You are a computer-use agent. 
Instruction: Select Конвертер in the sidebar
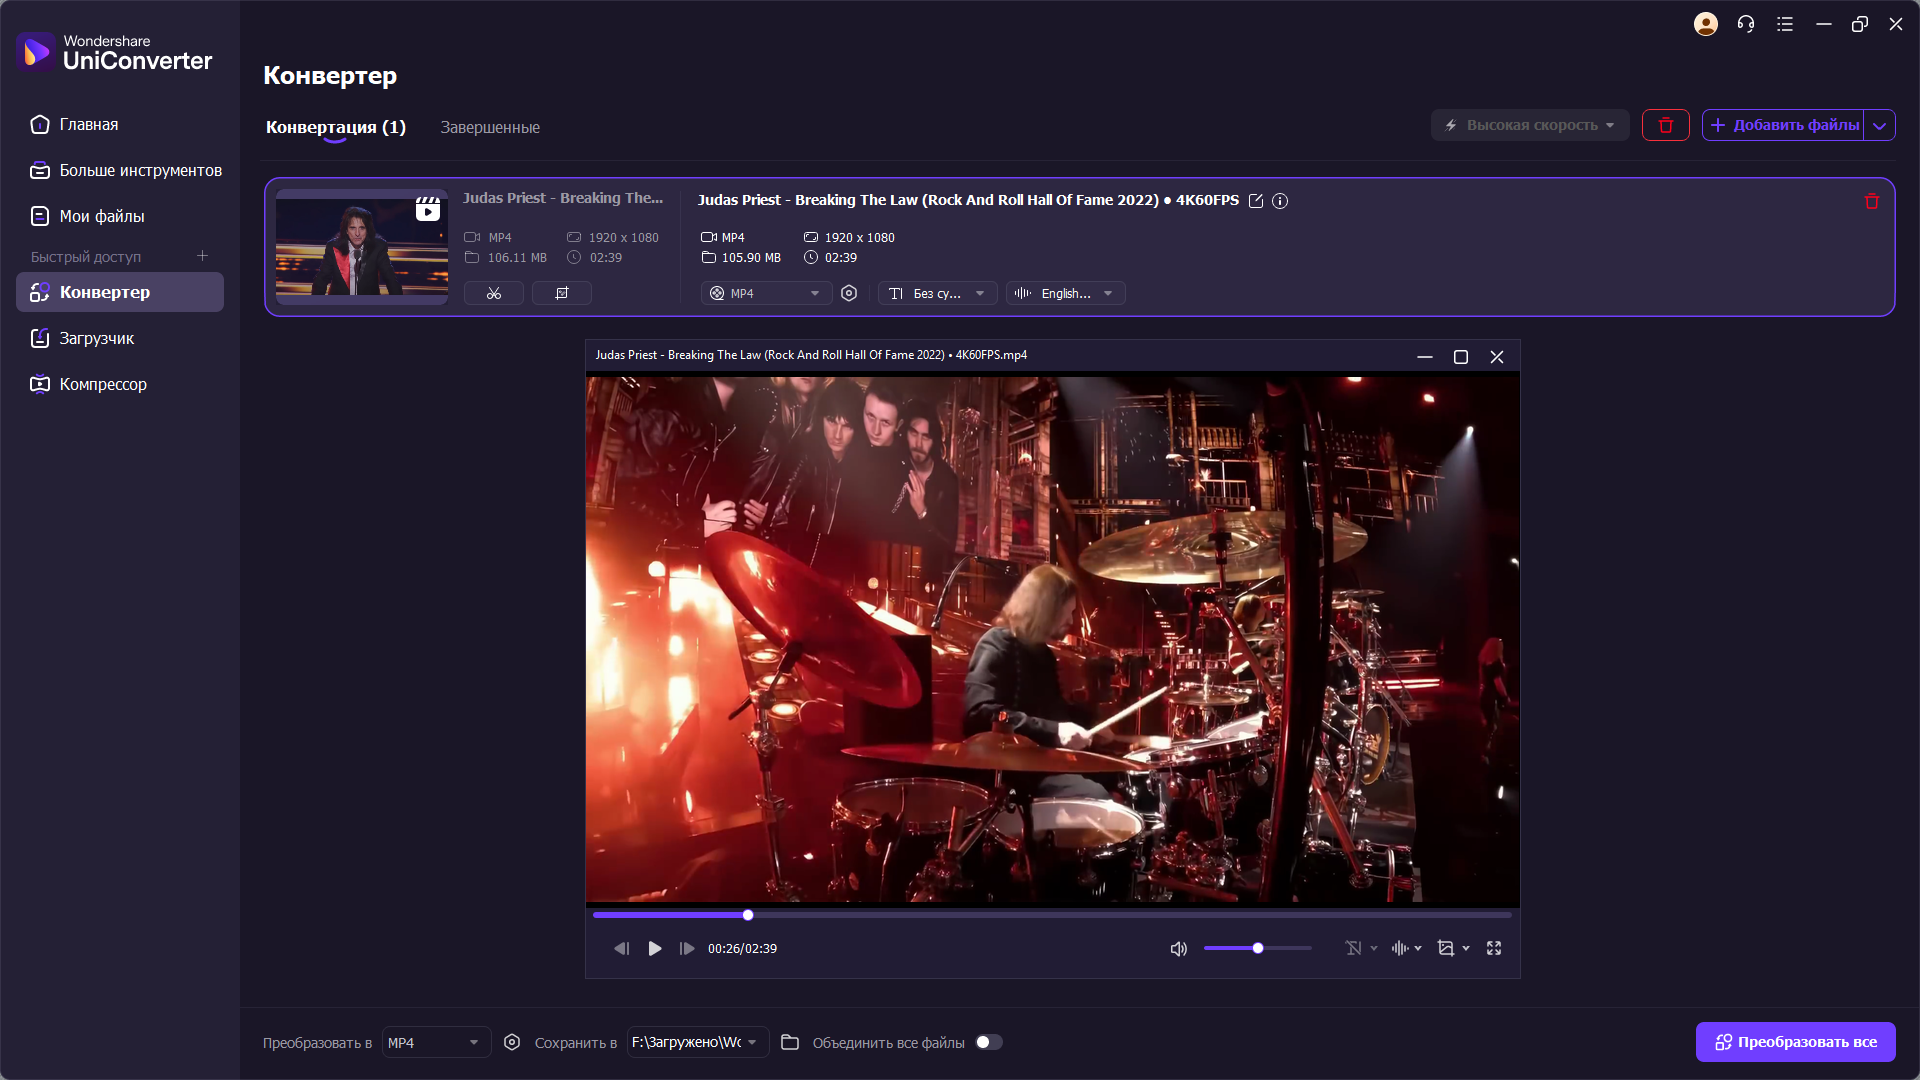[x=120, y=292]
